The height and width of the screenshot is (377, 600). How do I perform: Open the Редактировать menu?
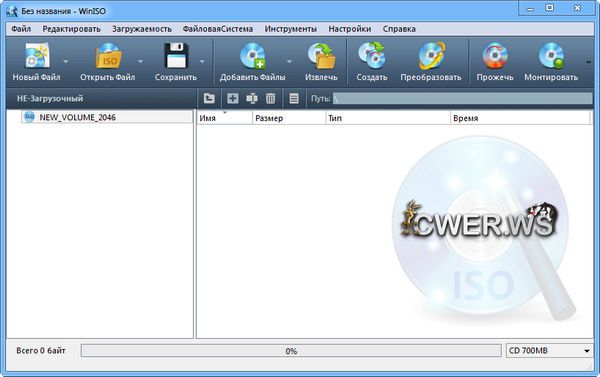72,29
